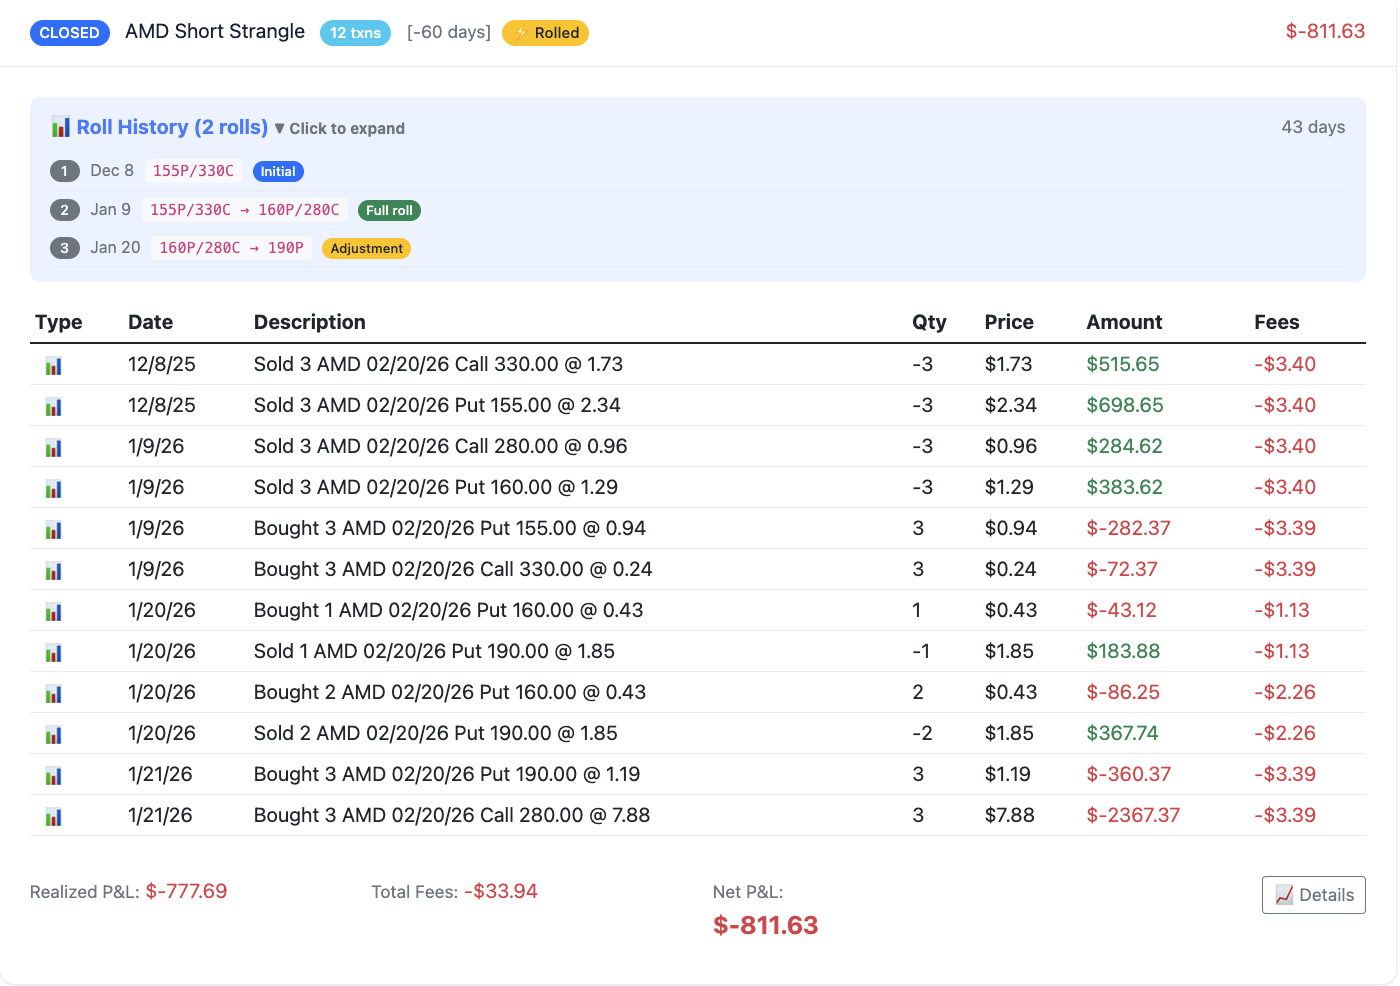Click the amount $698.65
1400x986 pixels.
coord(1125,405)
